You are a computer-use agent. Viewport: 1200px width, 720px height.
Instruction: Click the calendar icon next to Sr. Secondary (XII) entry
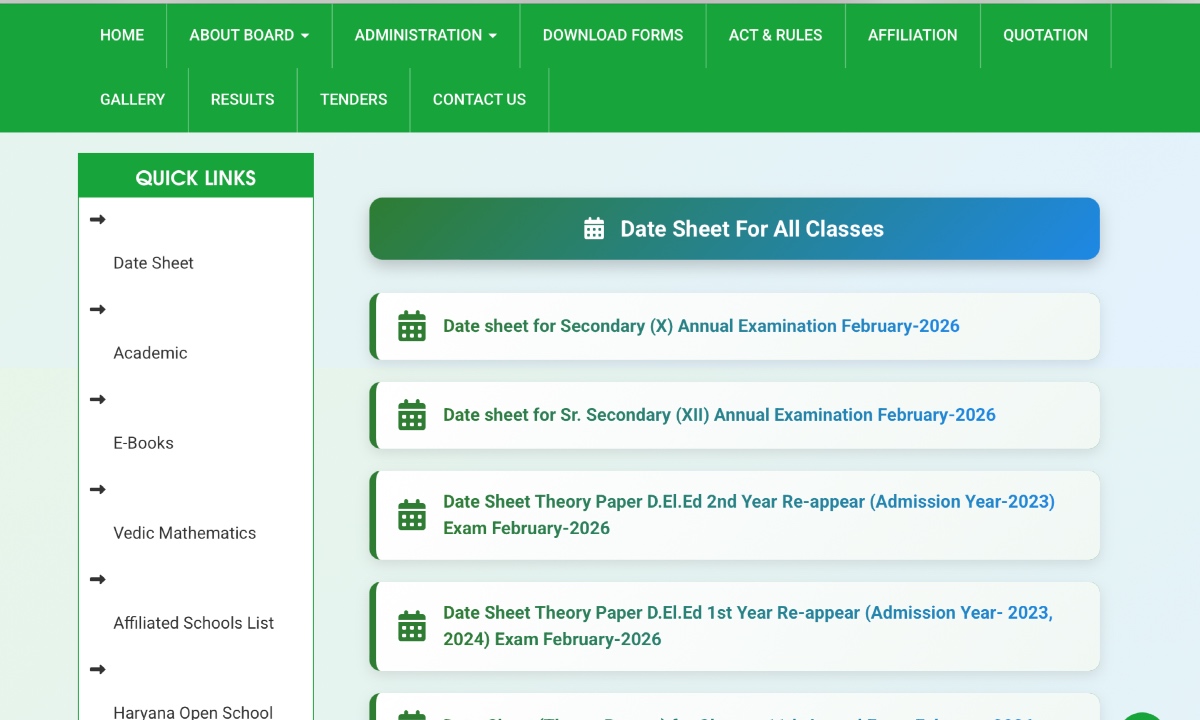point(411,415)
